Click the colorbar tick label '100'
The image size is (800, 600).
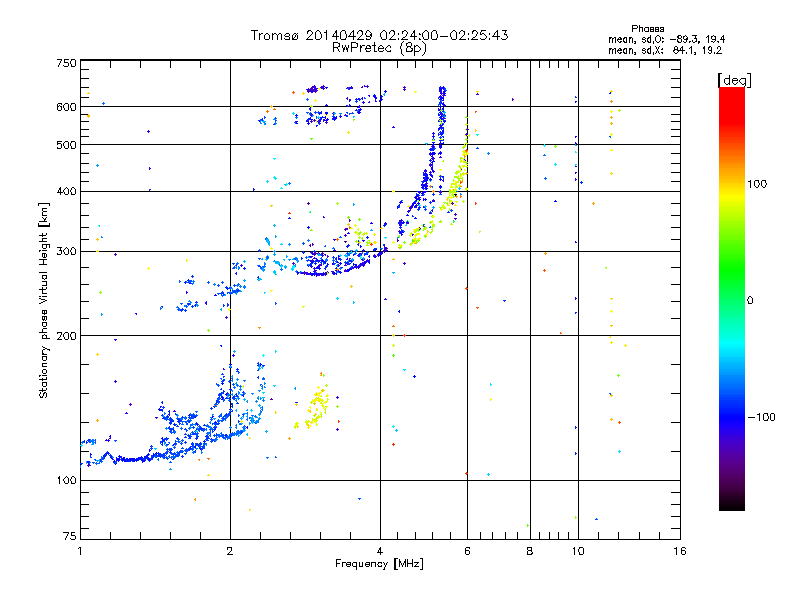[x=757, y=184]
